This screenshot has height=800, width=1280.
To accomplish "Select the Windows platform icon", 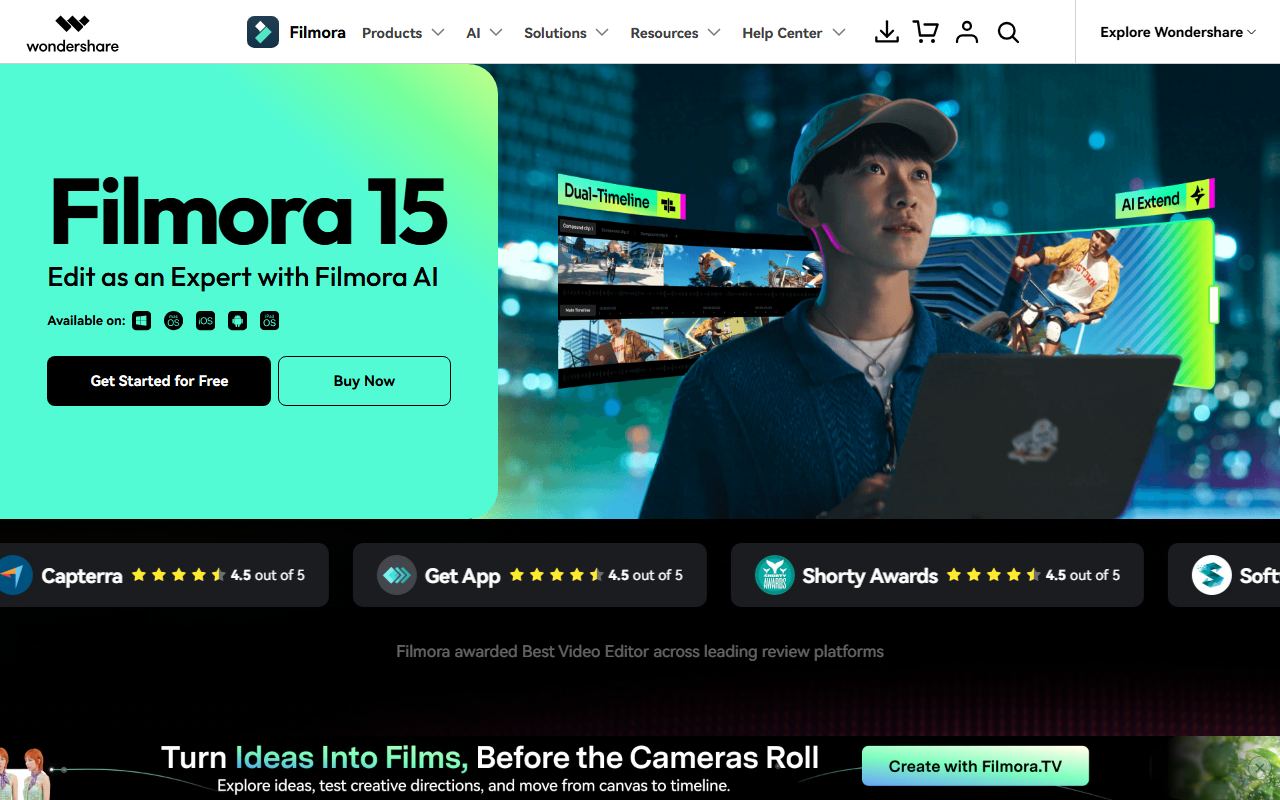I will (x=141, y=321).
